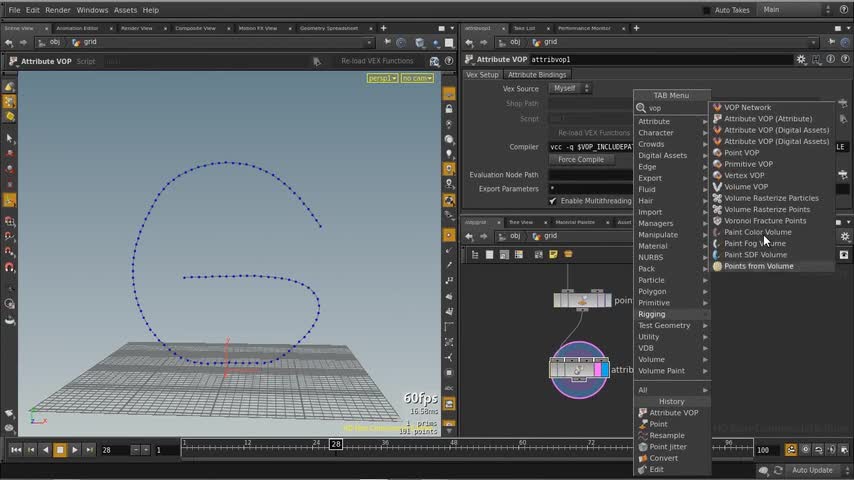Click the current frame number field

[115, 450]
